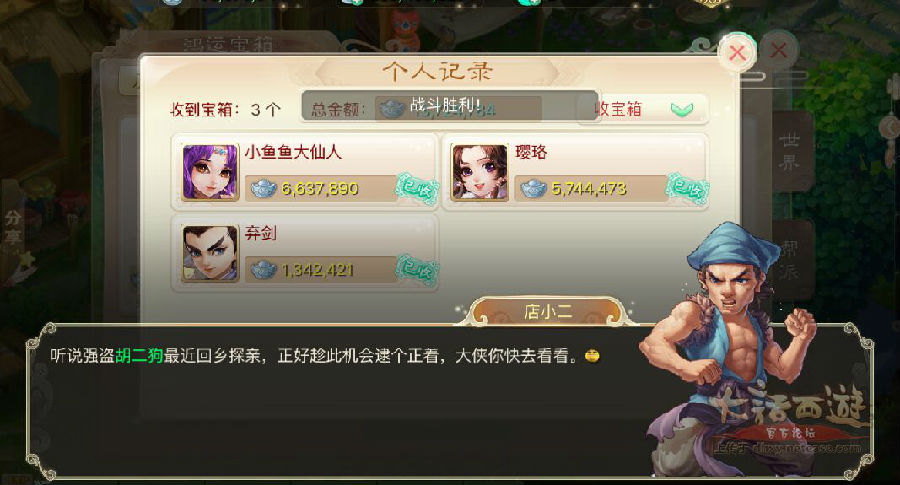
Task: Click the green 胡二狗 name link
Action: click(x=139, y=356)
